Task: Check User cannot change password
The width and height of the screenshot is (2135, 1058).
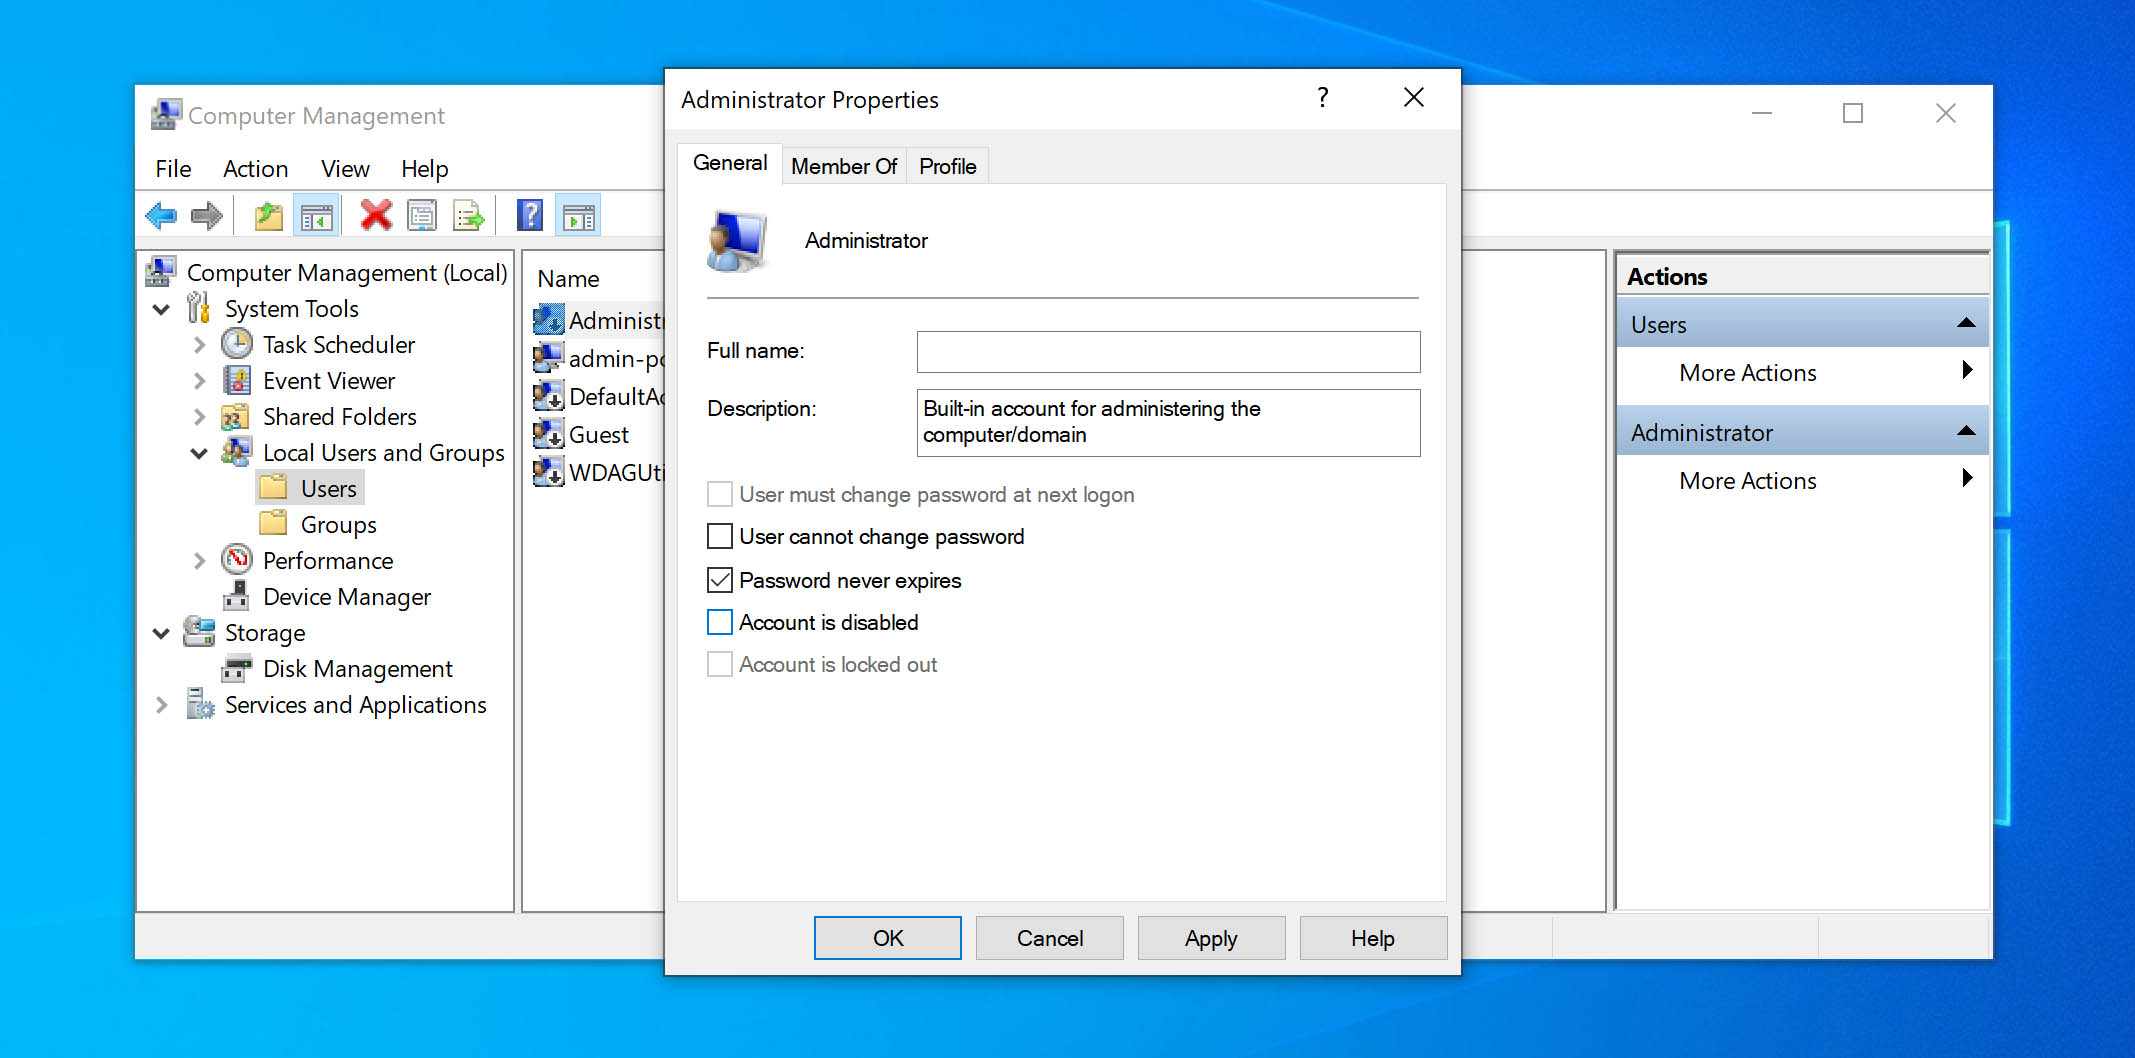Action: (720, 536)
